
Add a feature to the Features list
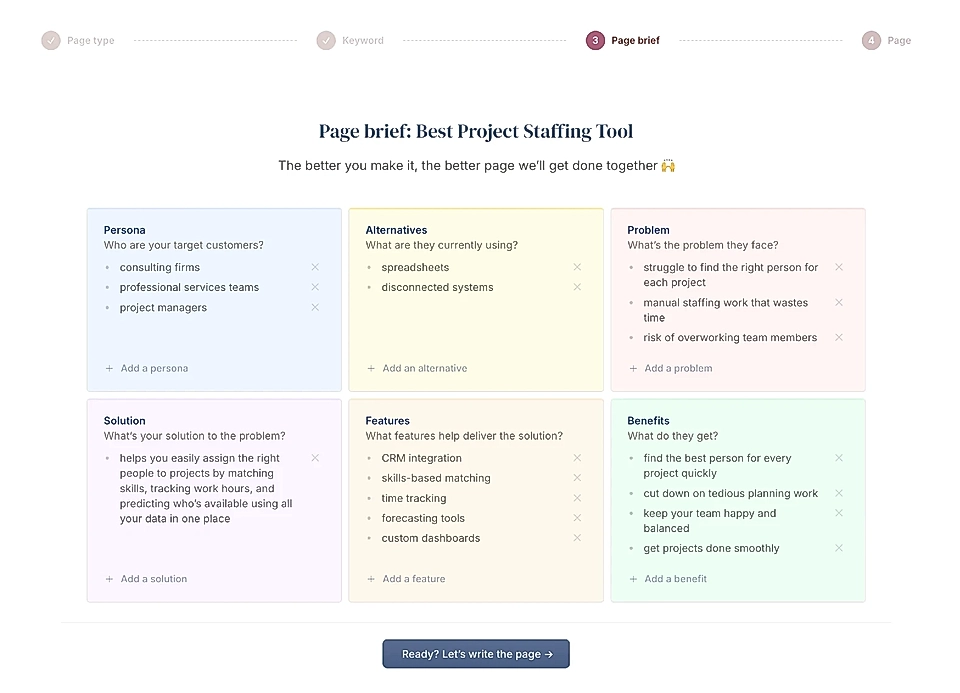[x=408, y=578]
